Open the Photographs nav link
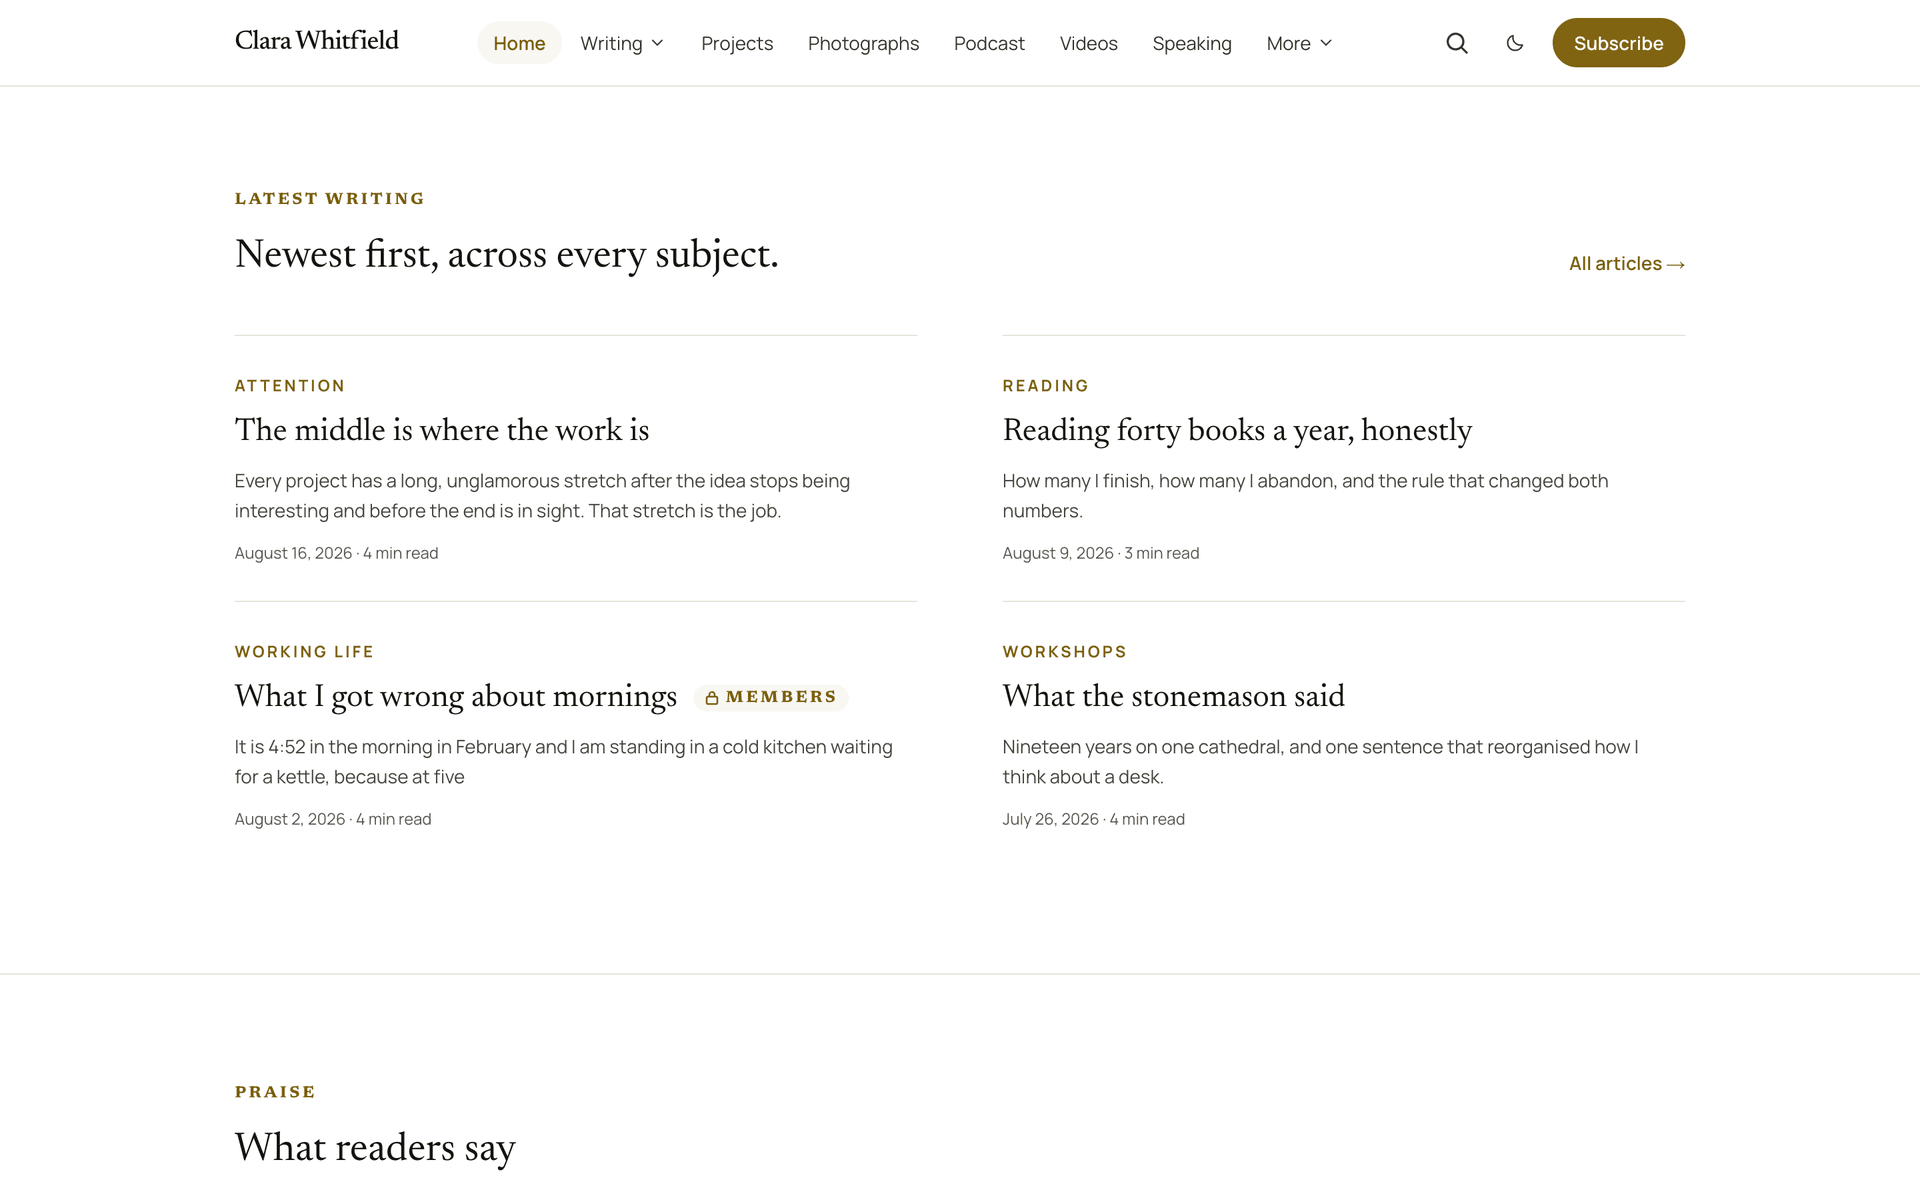Image resolution: width=1920 pixels, height=1200 pixels. click(863, 43)
